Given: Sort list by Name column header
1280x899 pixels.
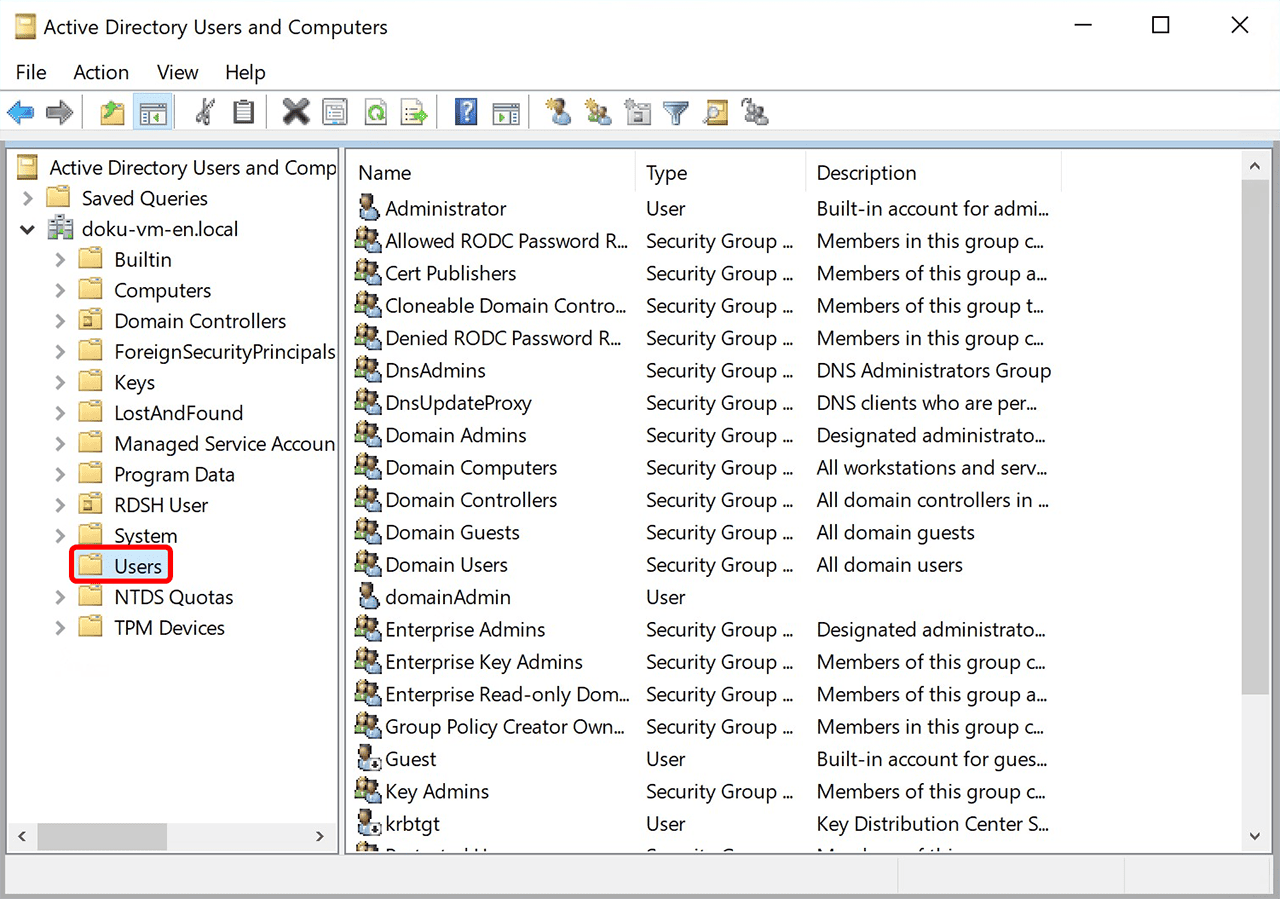Looking at the screenshot, I should point(385,173).
